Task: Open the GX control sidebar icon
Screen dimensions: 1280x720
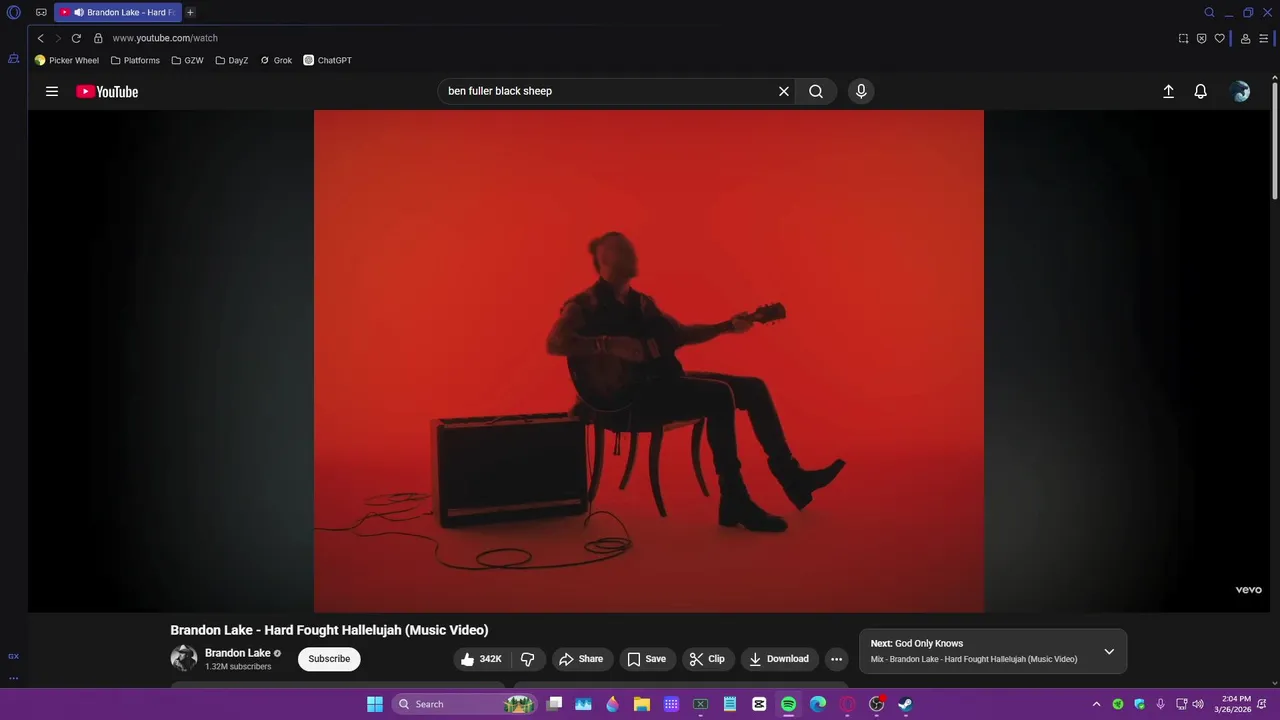Action: pos(14,656)
